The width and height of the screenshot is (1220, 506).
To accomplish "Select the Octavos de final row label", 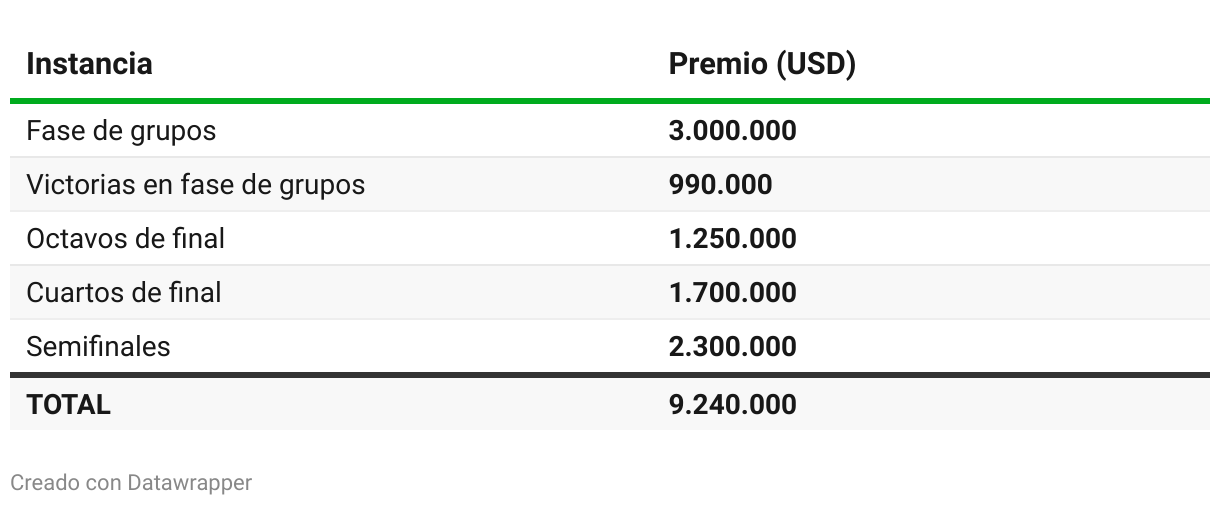I will [x=125, y=239].
